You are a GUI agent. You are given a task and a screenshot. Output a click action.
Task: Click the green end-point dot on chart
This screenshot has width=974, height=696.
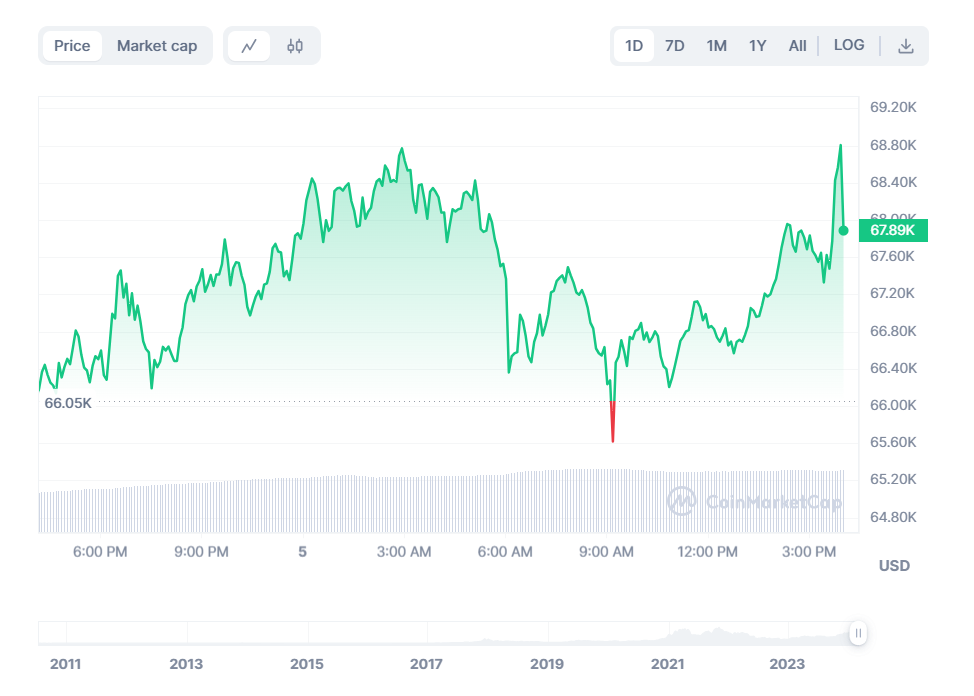coord(843,231)
